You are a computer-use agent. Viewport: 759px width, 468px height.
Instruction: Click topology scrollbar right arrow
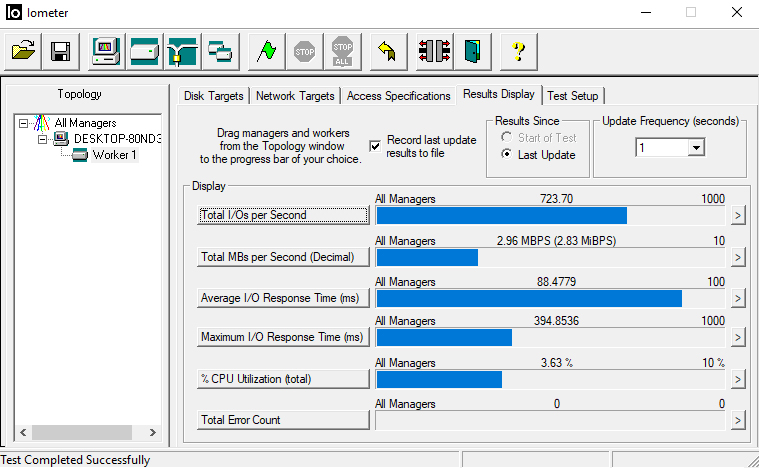coord(153,432)
